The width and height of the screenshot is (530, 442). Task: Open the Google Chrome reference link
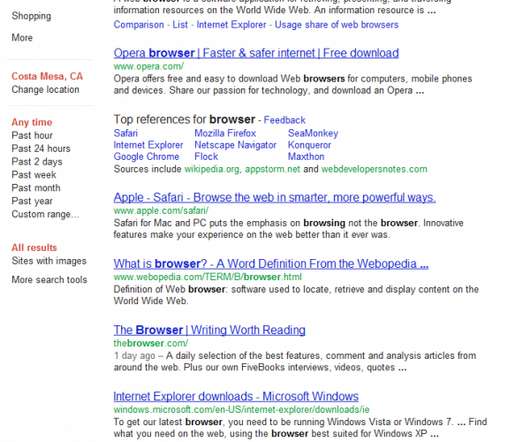click(146, 157)
